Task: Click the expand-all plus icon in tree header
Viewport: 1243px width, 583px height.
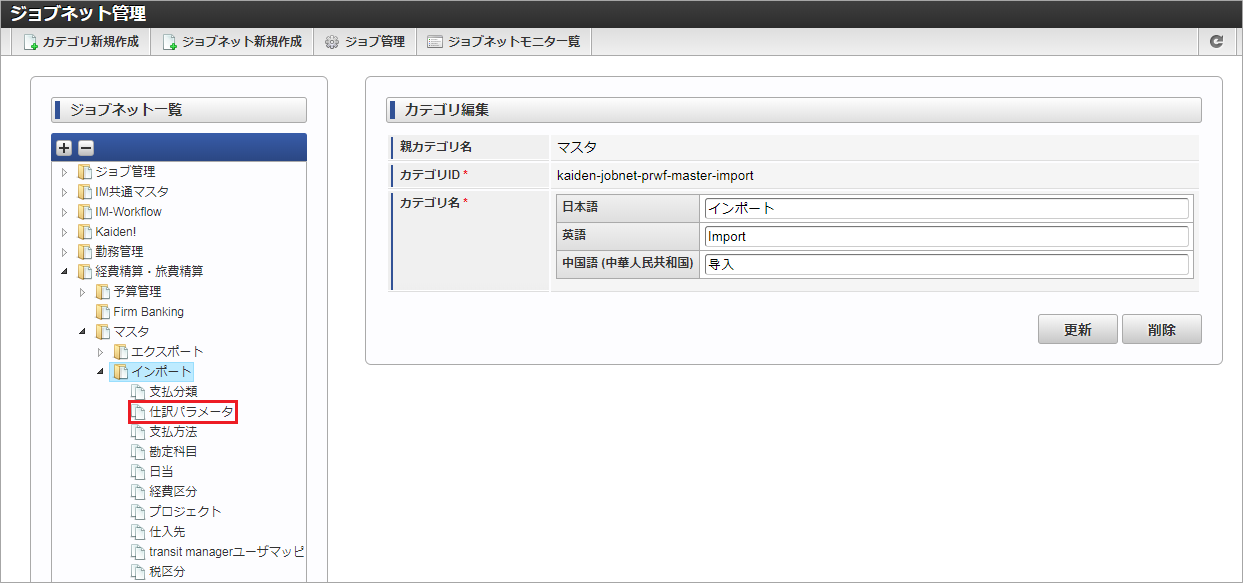Action: click(x=64, y=148)
